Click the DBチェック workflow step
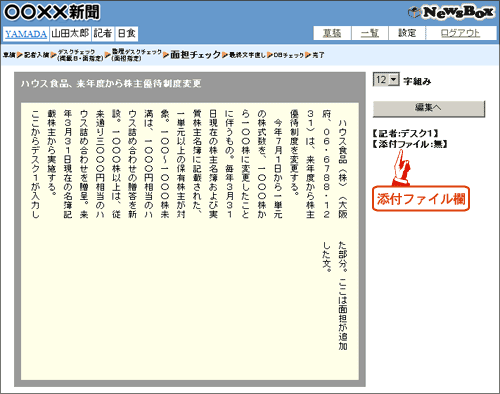Screen dimensions: 500x394 click(289, 55)
